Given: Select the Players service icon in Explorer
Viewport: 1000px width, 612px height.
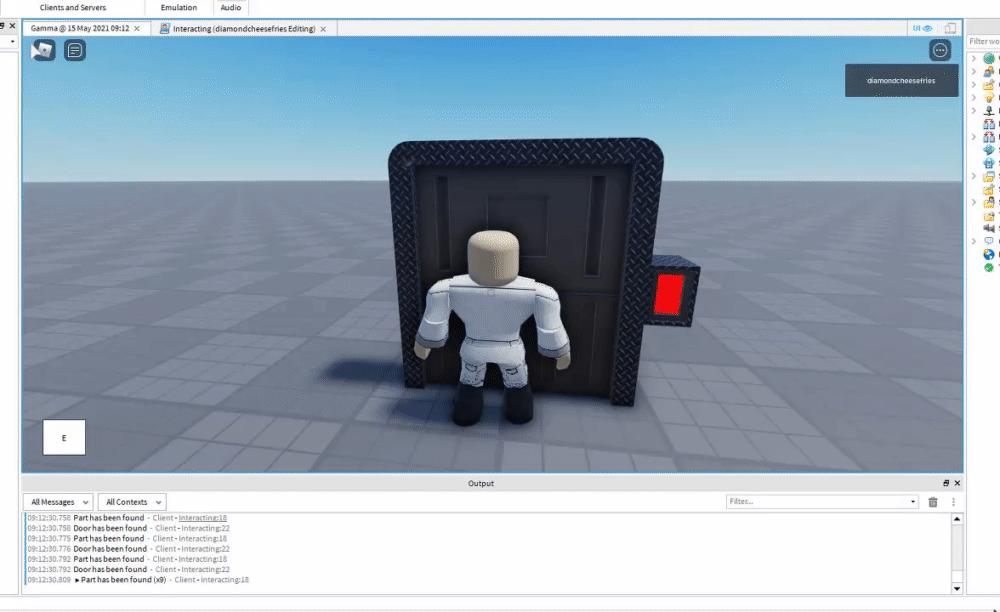Looking at the screenshot, I should click(x=989, y=71).
